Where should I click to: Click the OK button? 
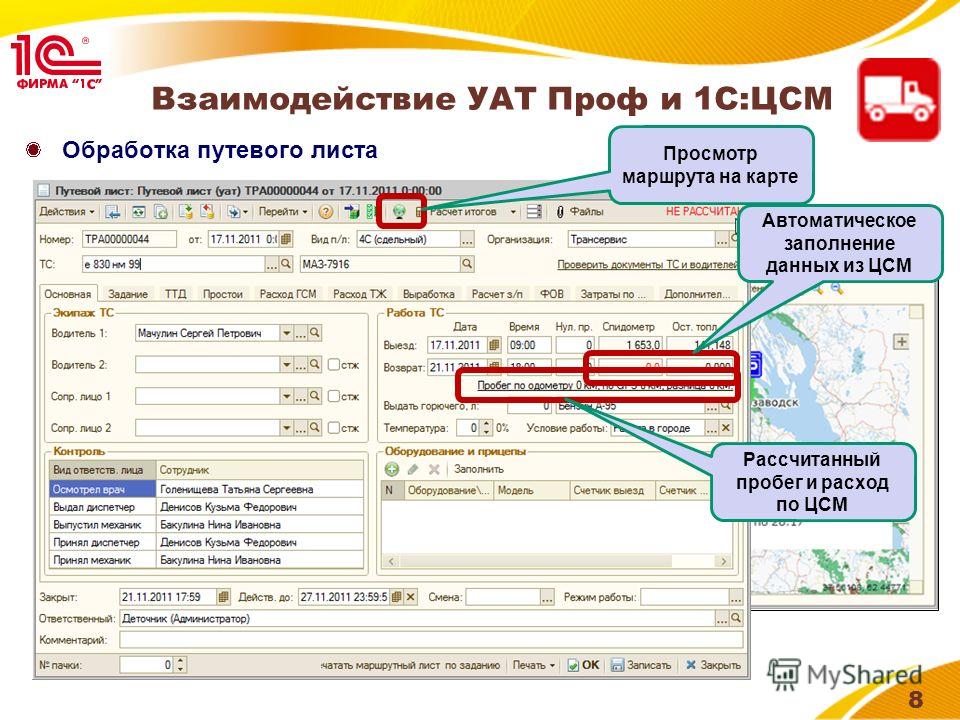point(583,665)
